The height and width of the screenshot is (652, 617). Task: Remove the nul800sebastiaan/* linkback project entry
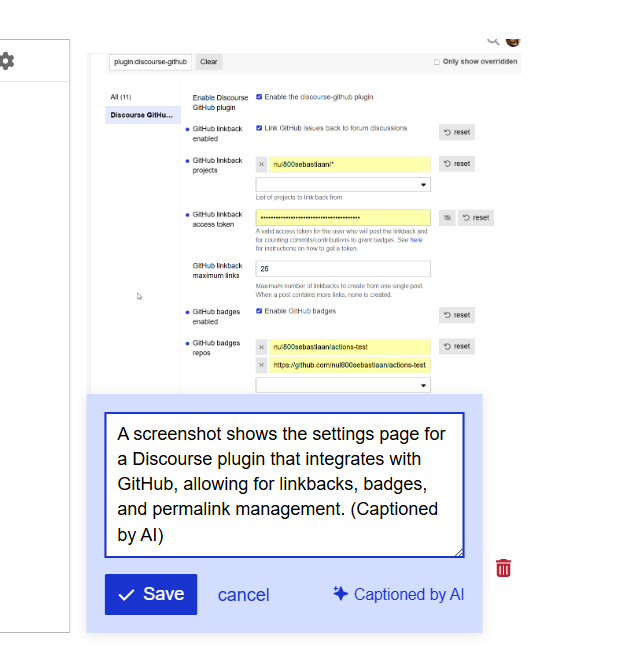click(261, 164)
